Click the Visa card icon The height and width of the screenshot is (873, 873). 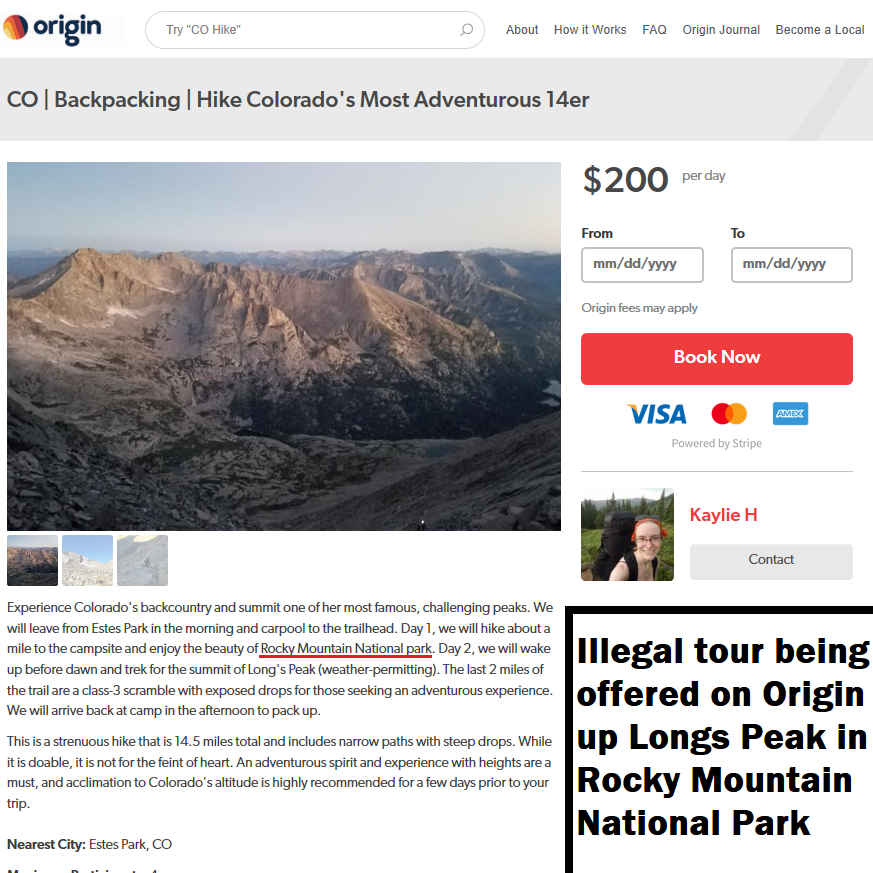click(656, 414)
